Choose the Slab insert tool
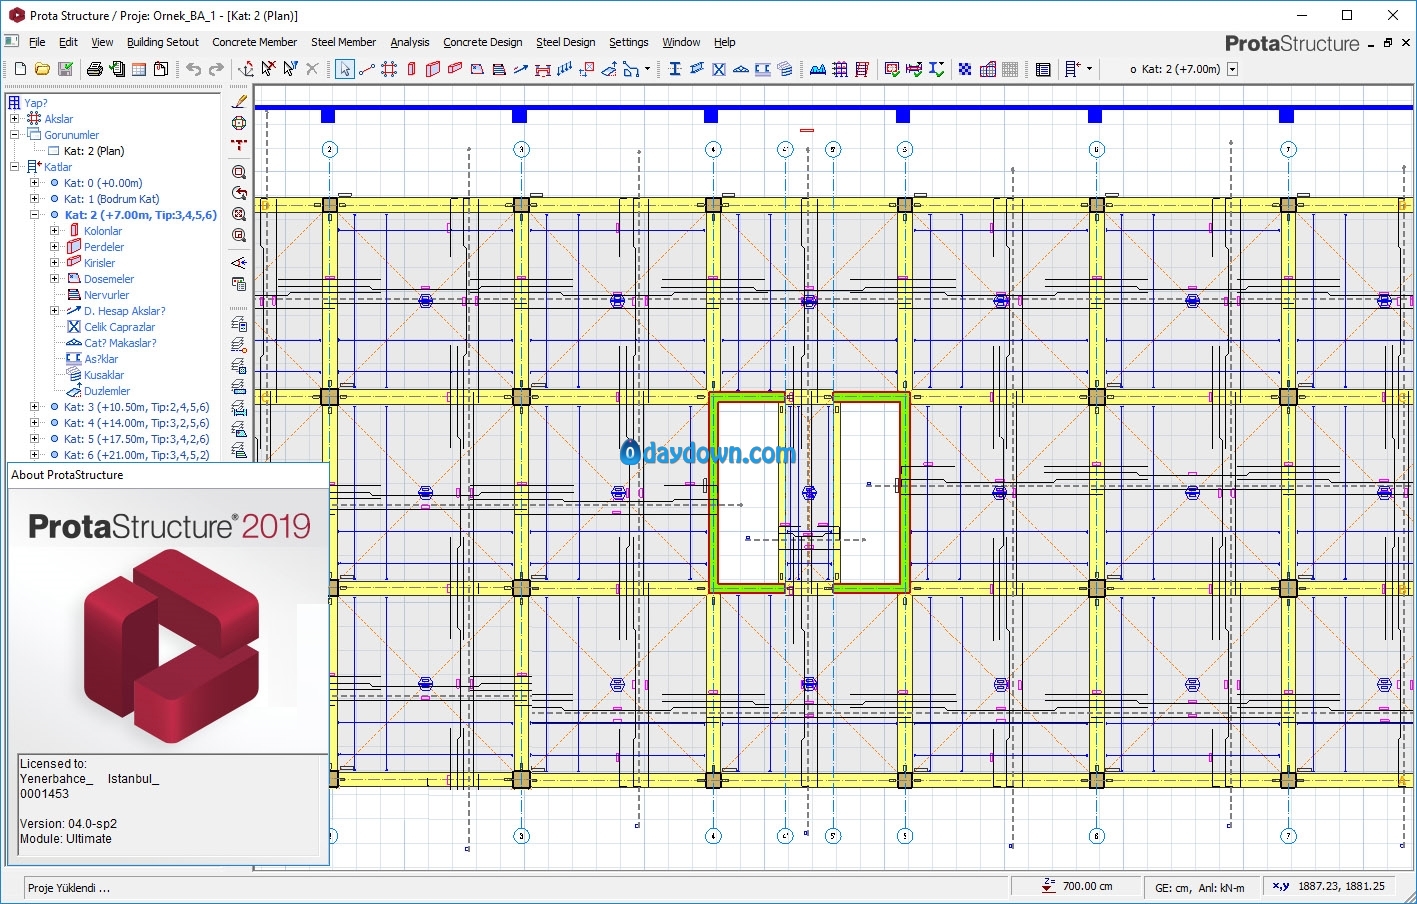 (477, 69)
